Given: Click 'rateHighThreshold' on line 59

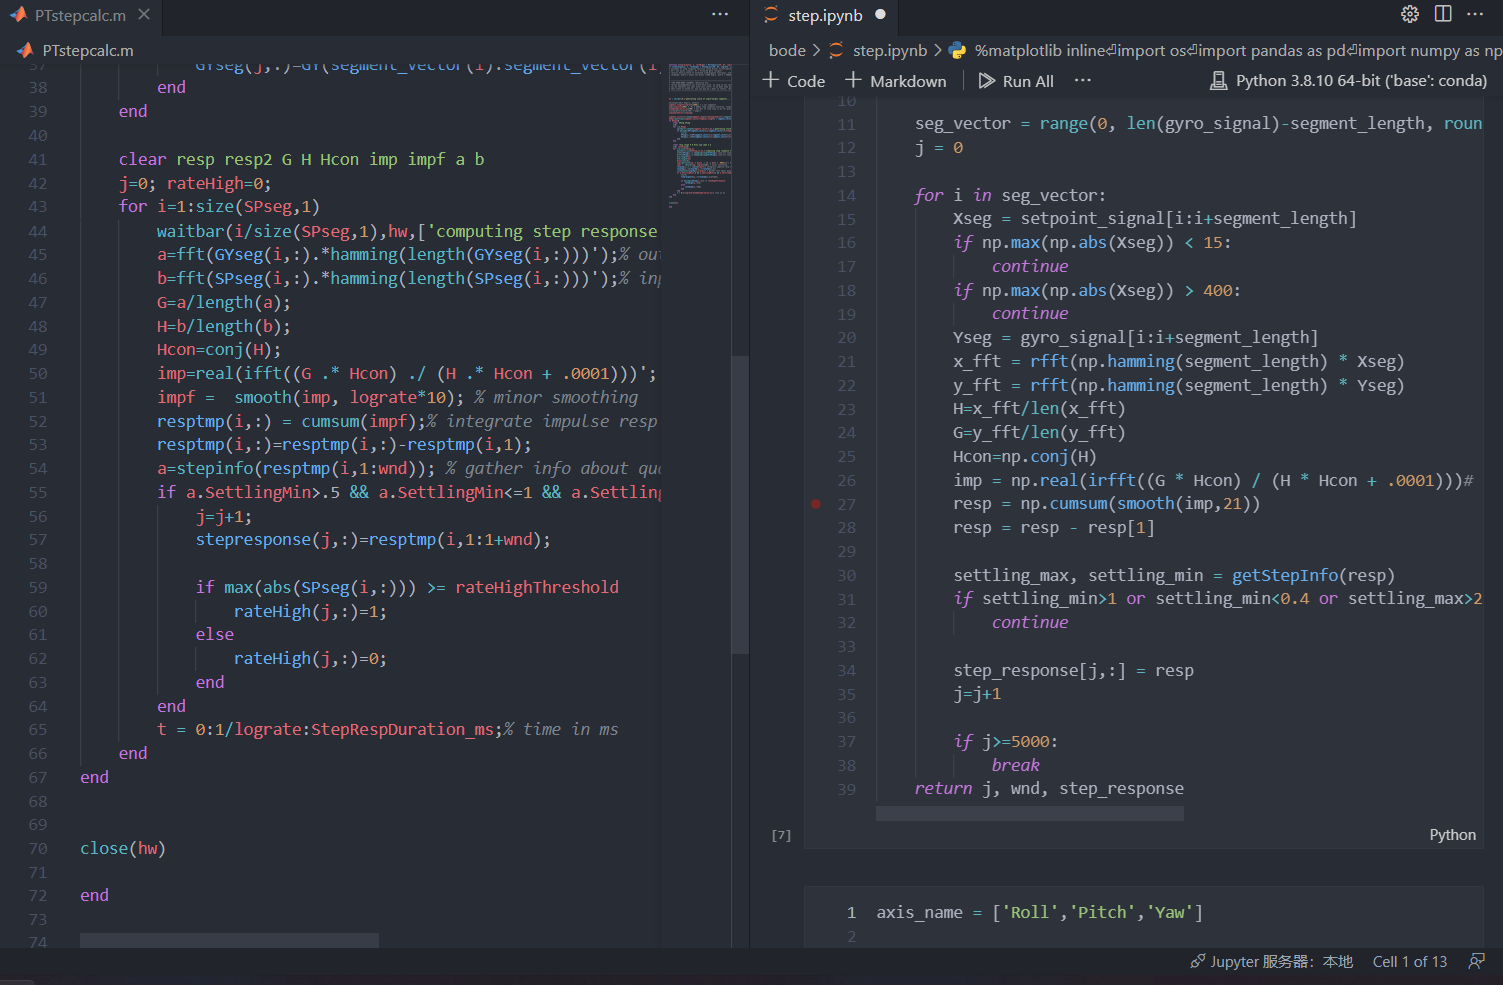Looking at the screenshot, I should tap(537, 587).
